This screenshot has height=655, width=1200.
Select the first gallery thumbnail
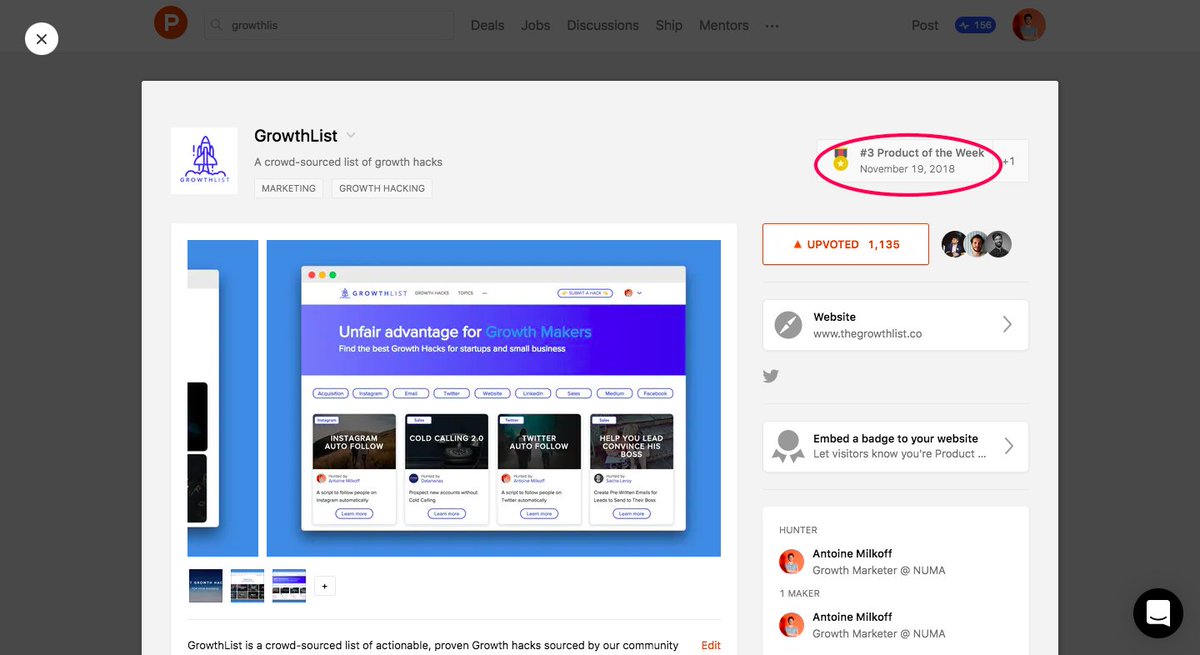click(x=205, y=585)
